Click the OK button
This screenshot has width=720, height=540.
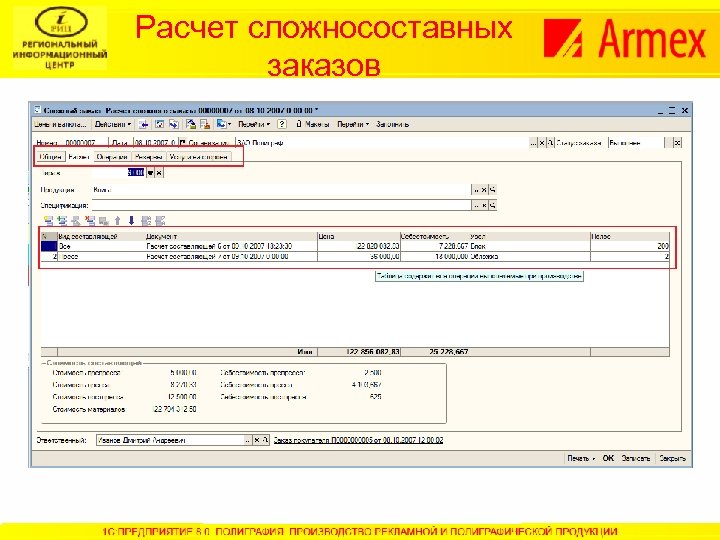coord(608,458)
